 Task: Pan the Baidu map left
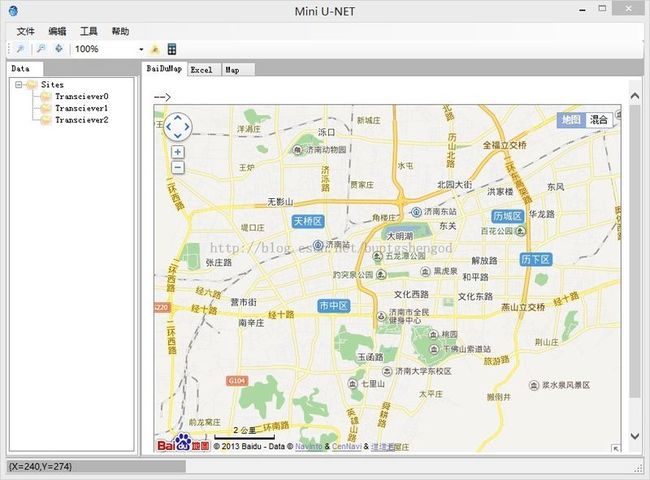click(x=169, y=127)
